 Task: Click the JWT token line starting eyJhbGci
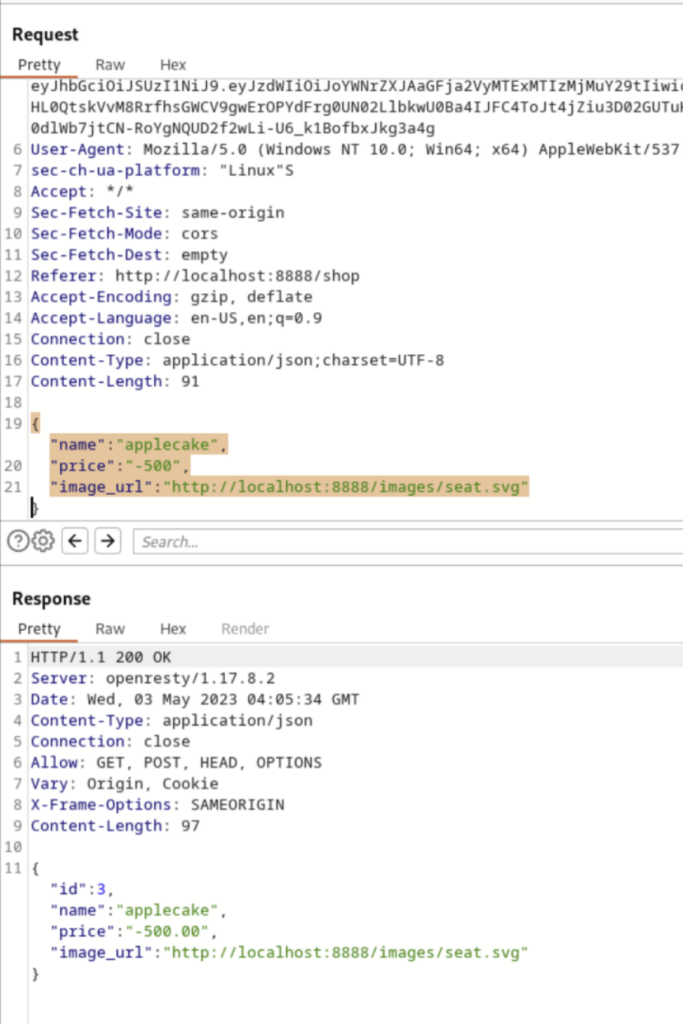(357, 86)
